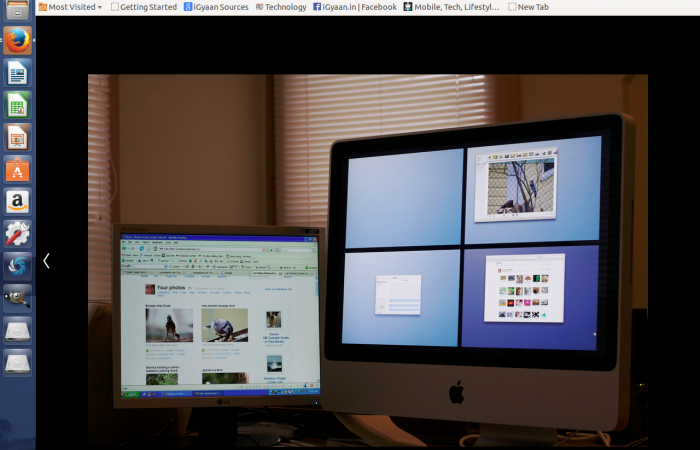Open the Getting Started bookmark

143,7
